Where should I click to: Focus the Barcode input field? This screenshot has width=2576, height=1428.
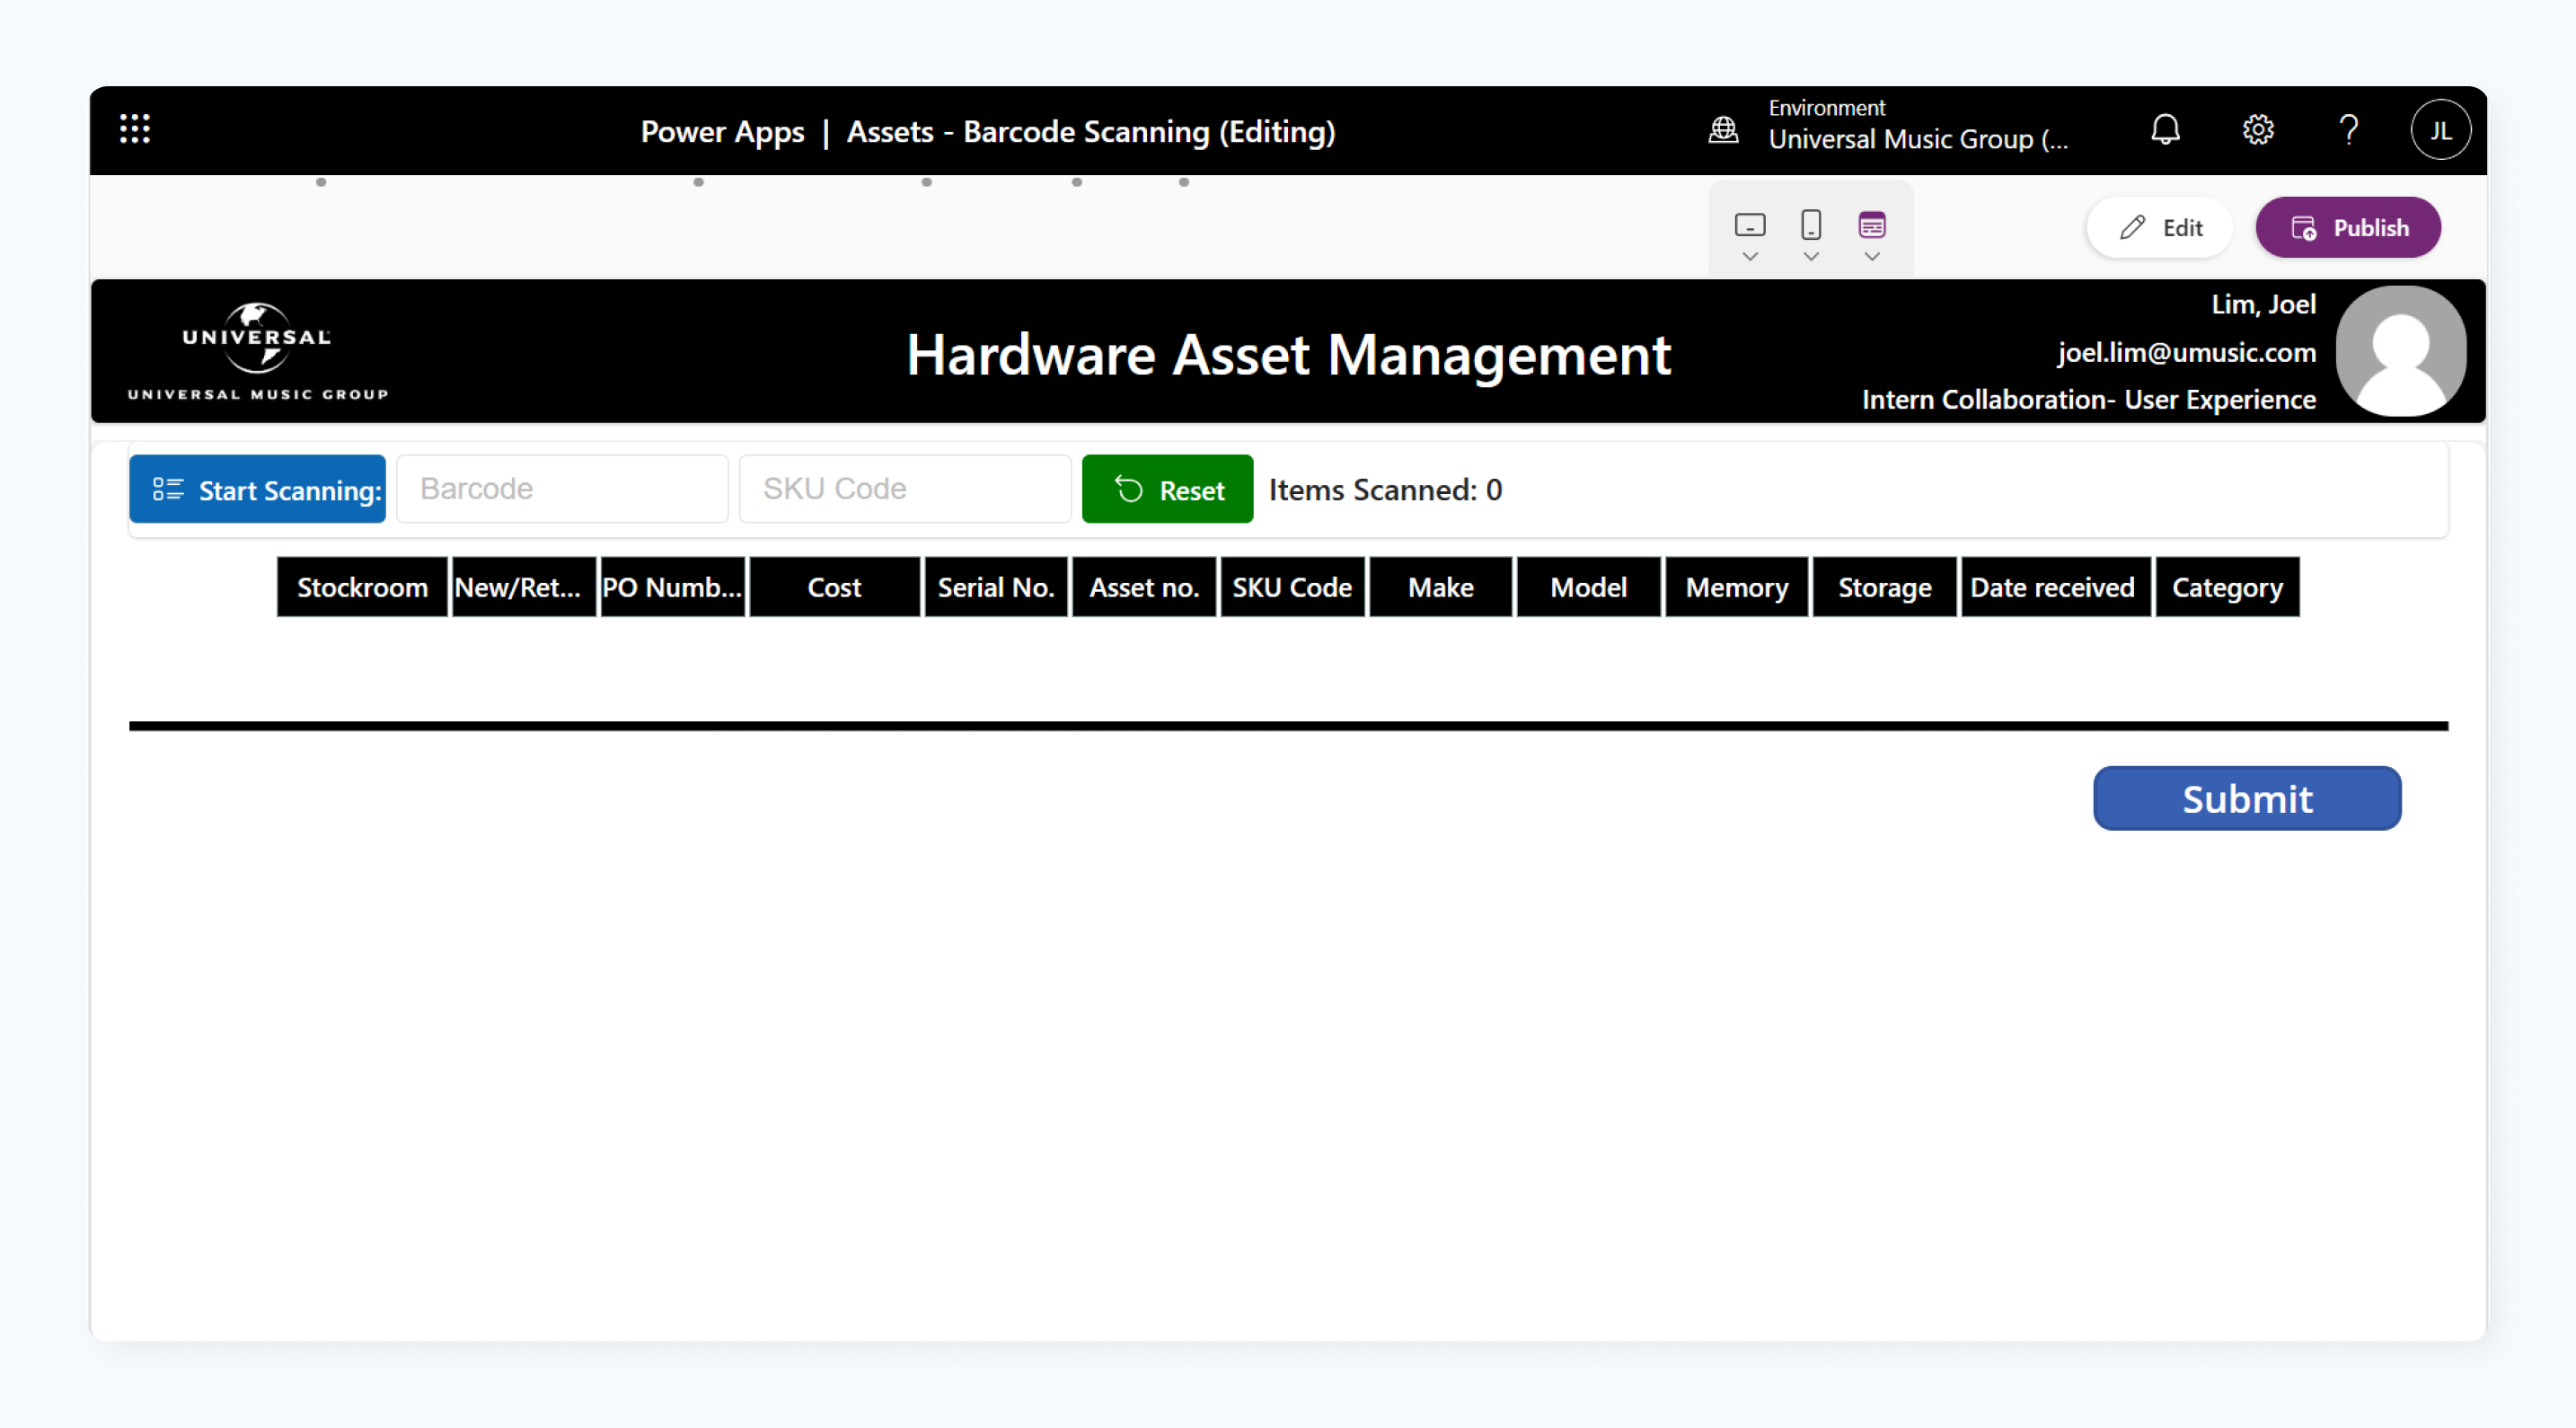(562, 489)
